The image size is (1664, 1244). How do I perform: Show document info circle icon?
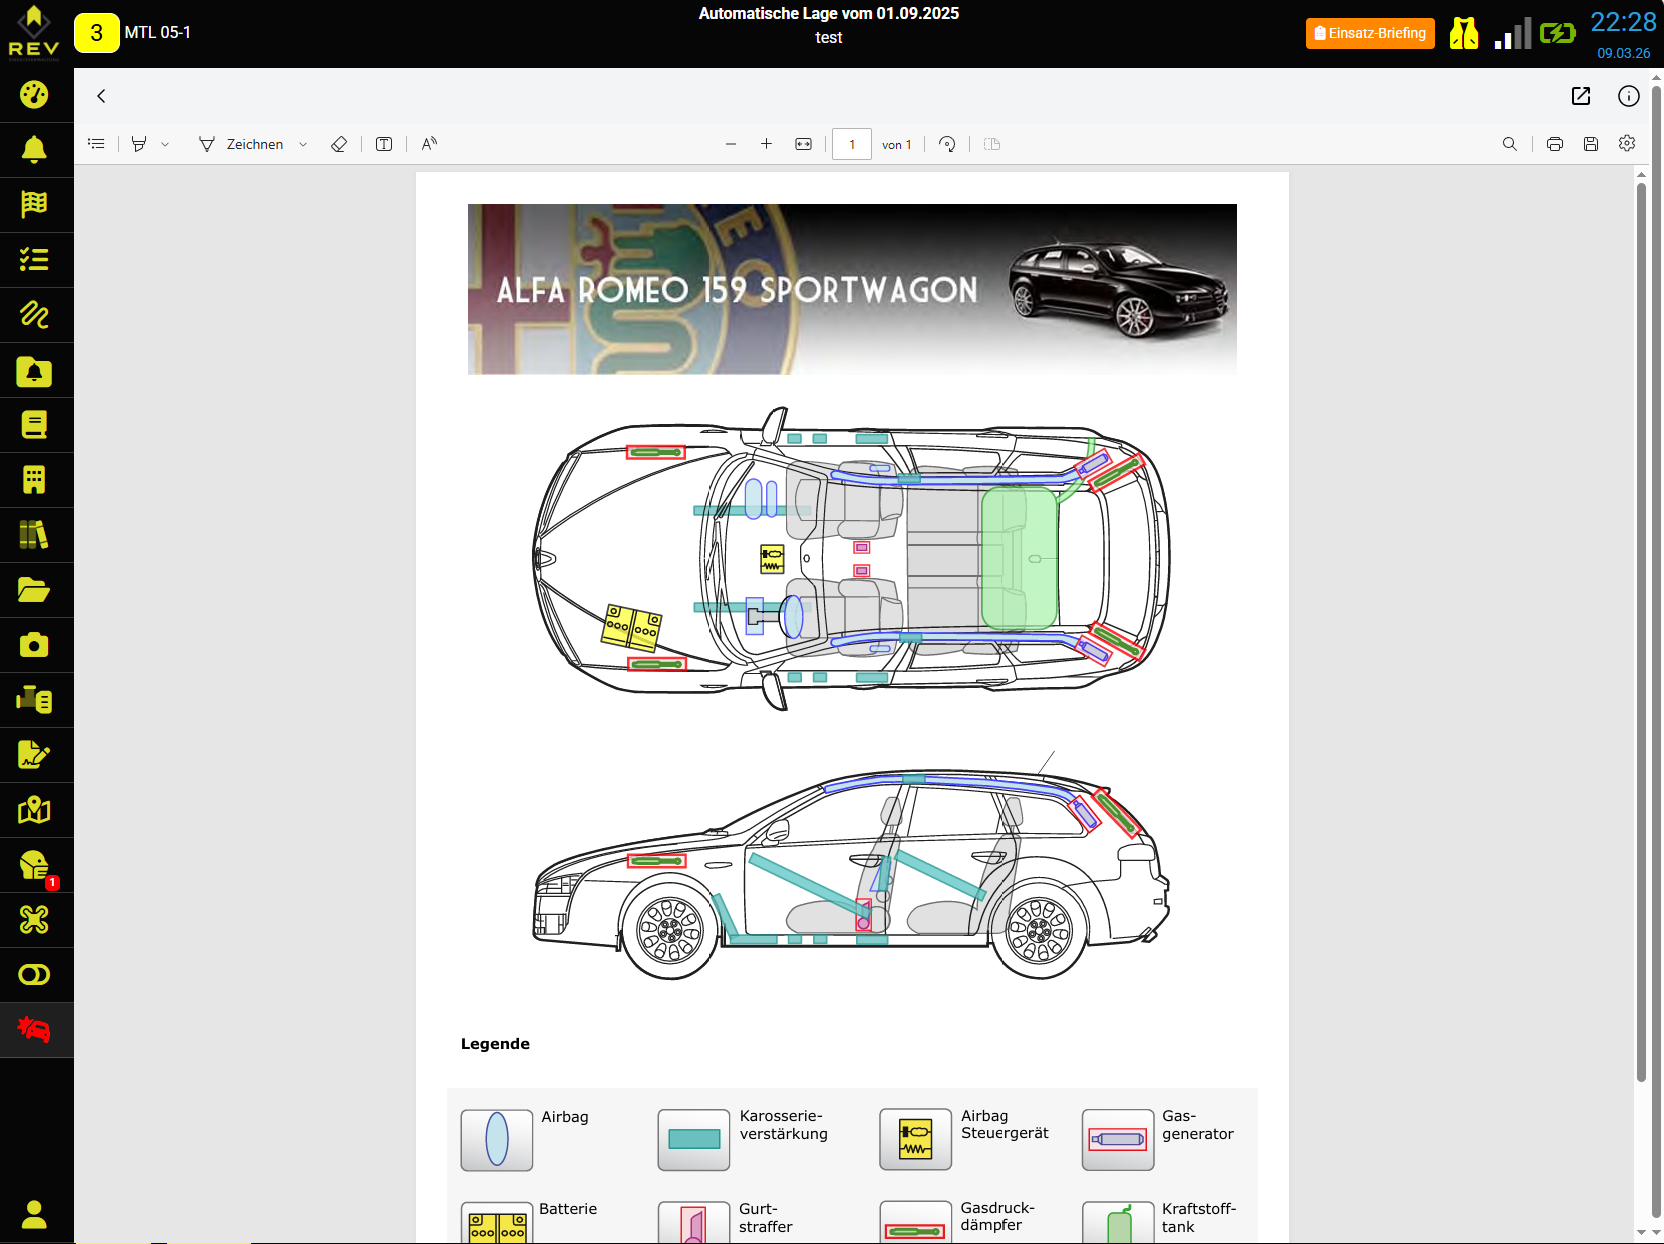pos(1629,96)
